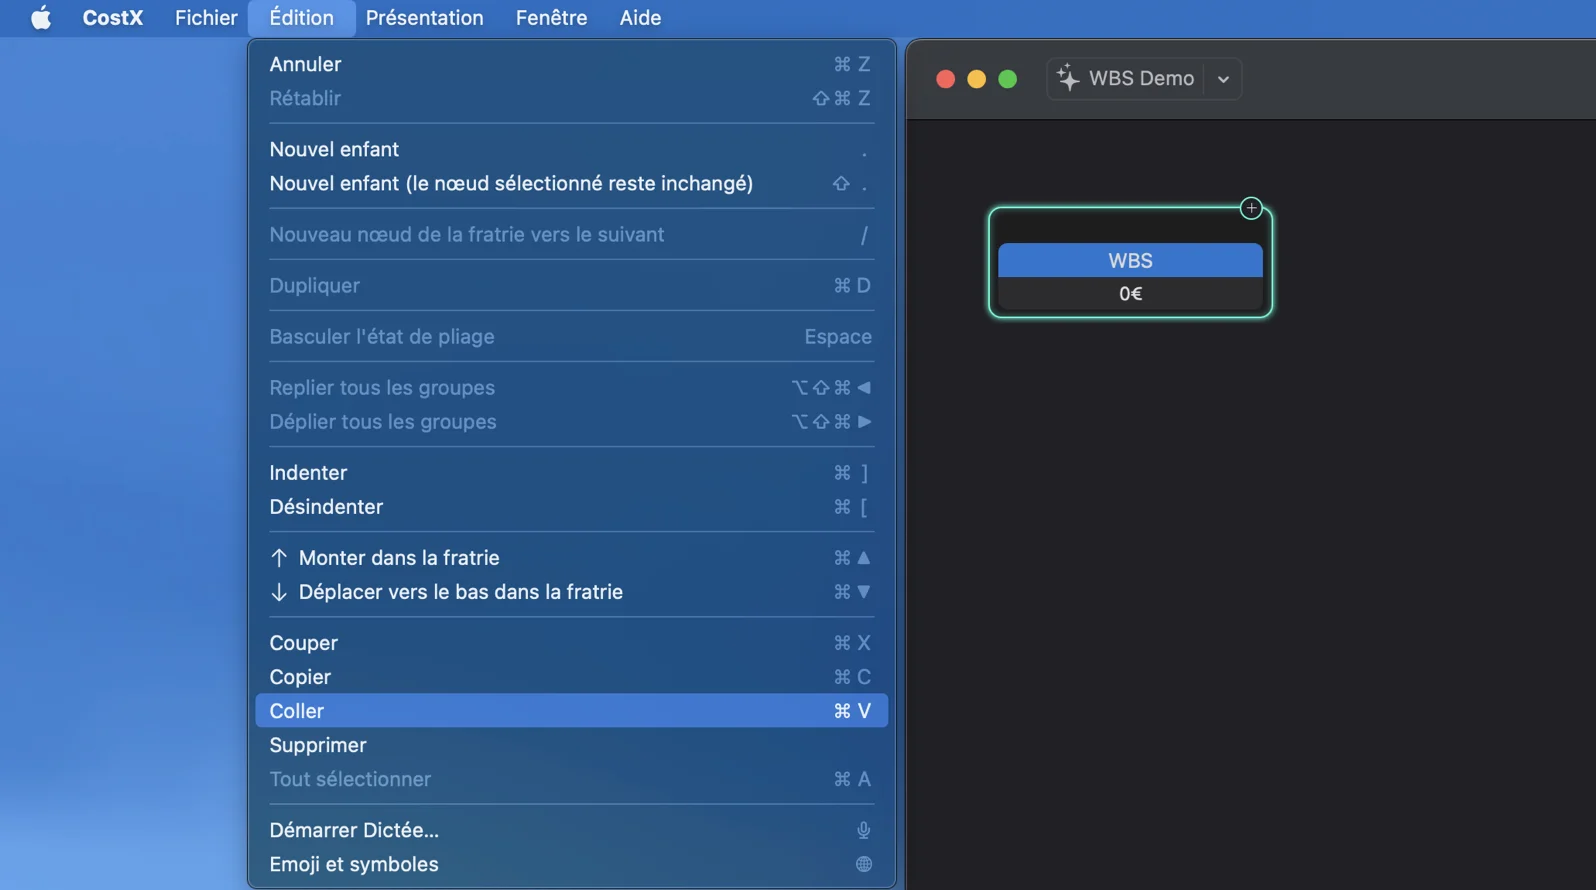
Task: Expand the WBS Demo dropdown chevron
Action: click(1222, 79)
